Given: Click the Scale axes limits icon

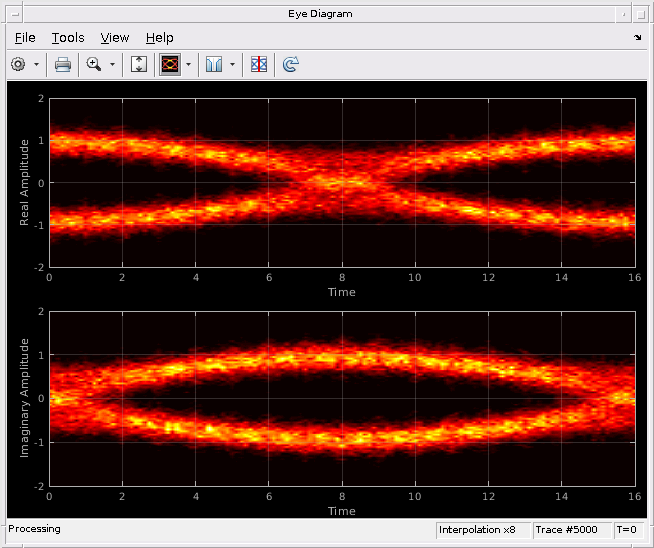Looking at the screenshot, I should pos(138,64).
